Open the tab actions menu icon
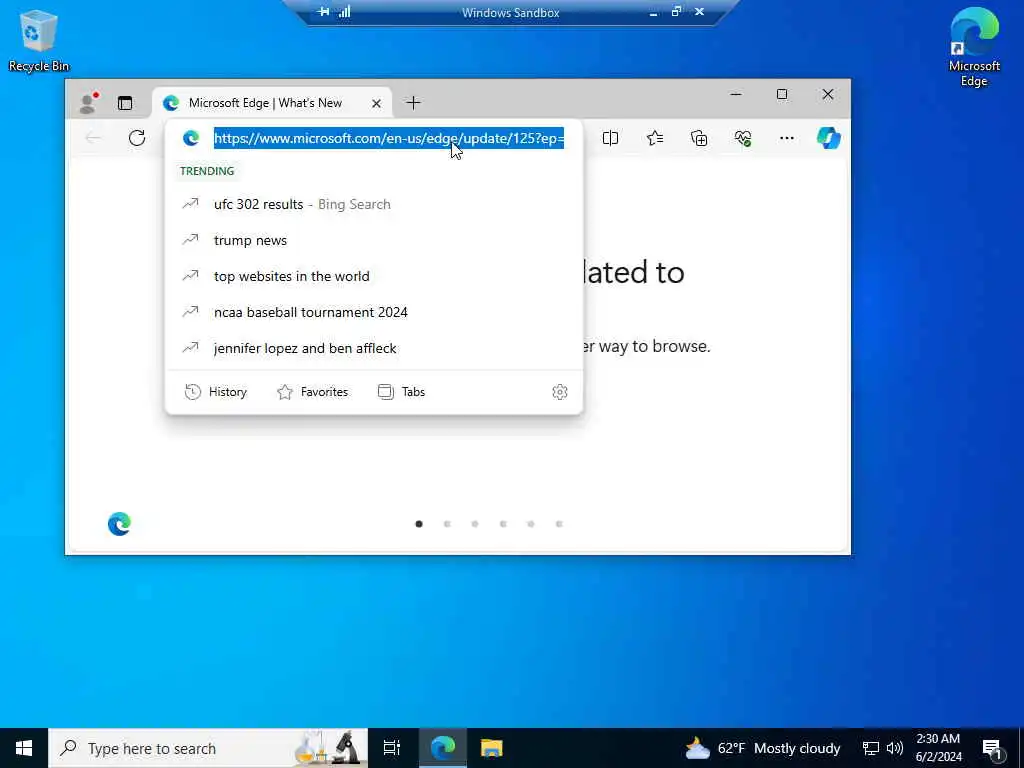 pyautogui.click(x=125, y=103)
